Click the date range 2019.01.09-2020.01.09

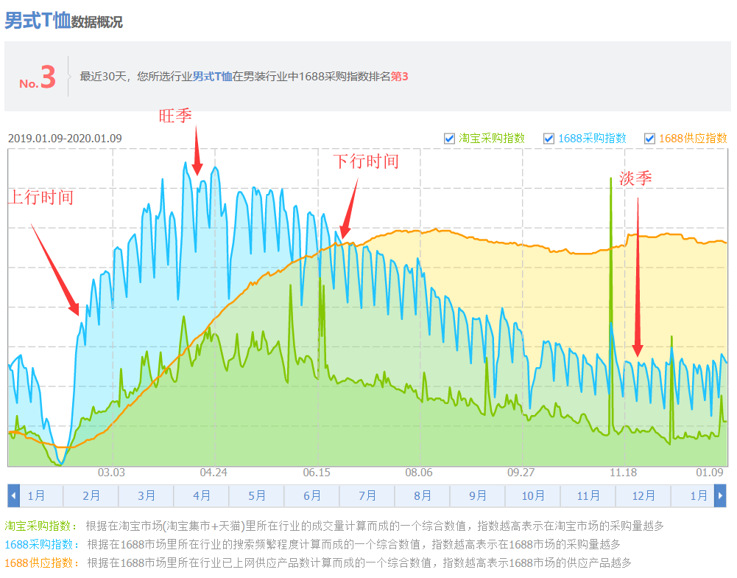click(65, 138)
